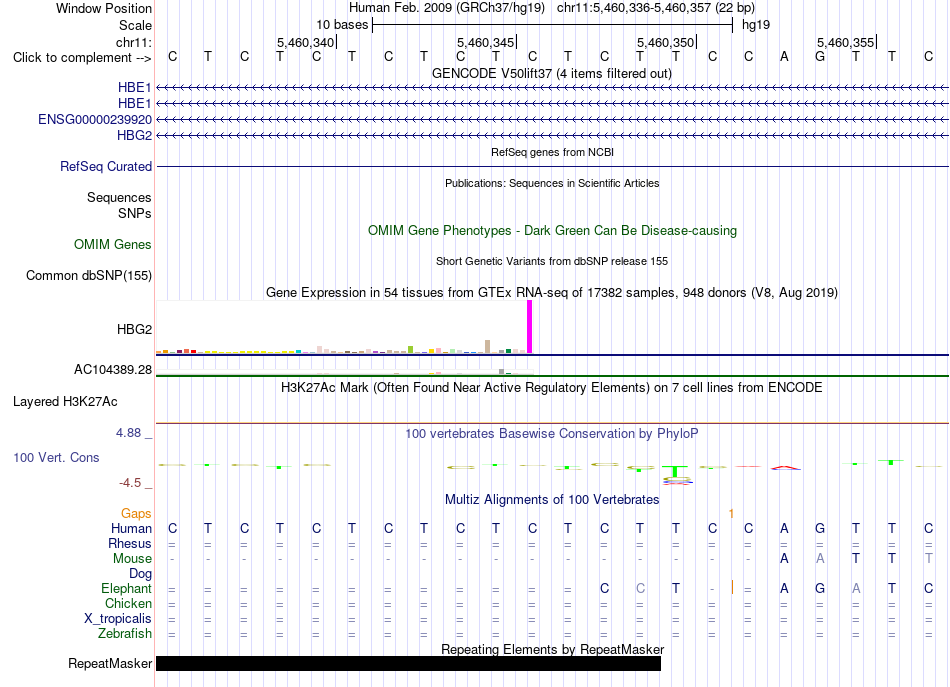The width and height of the screenshot is (950, 687).
Task: Click the Window Position label
Action: pos(104,8)
